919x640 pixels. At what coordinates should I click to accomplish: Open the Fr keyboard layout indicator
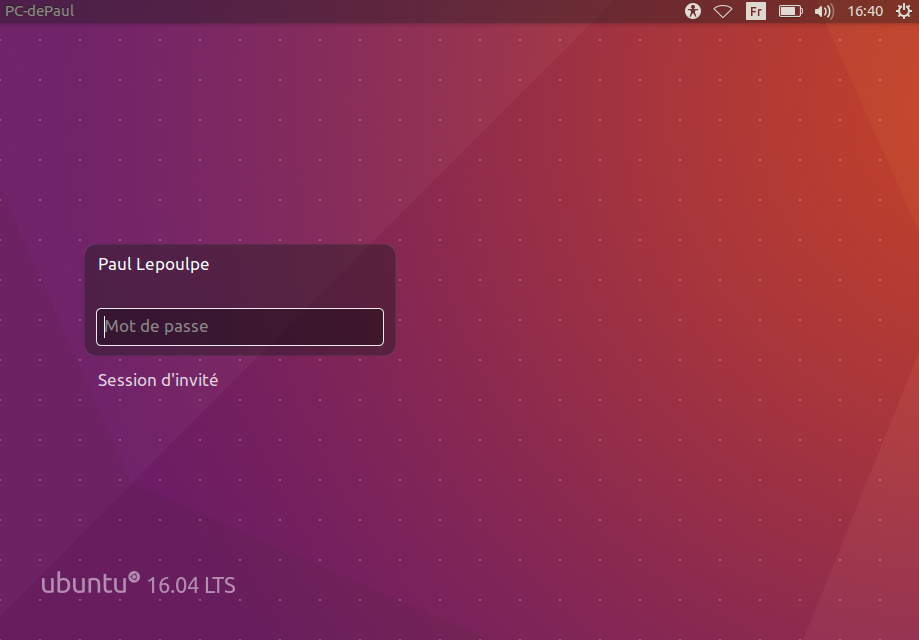pos(755,11)
